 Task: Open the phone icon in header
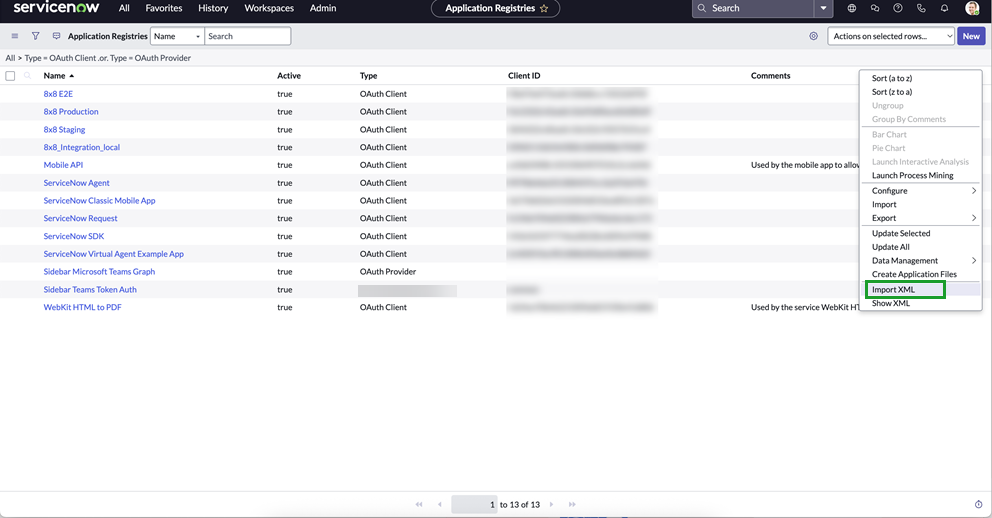tap(921, 8)
